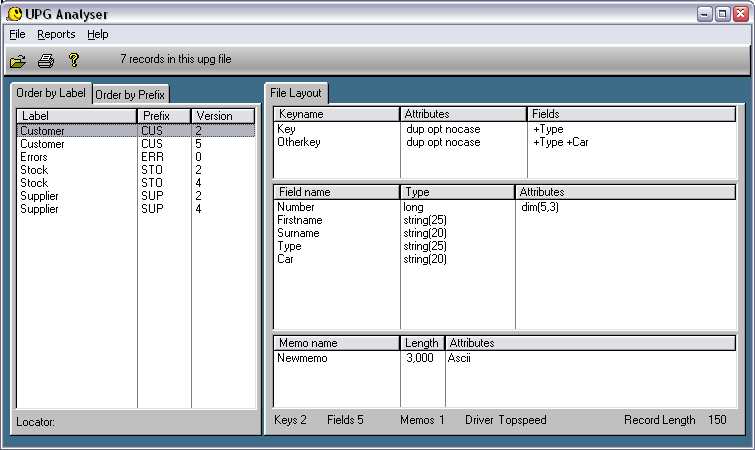Click the UPG Analyser title bar icon
The height and width of the screenshot is (450, 755).
[x=14, y=14]
